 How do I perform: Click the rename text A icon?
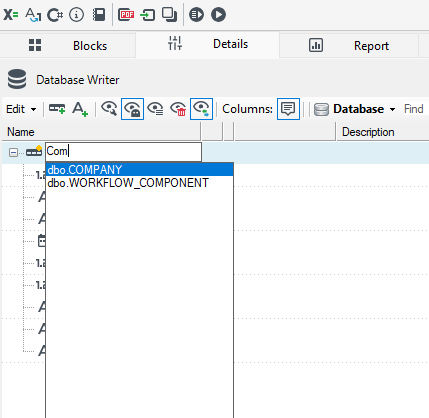click(33, 15)
